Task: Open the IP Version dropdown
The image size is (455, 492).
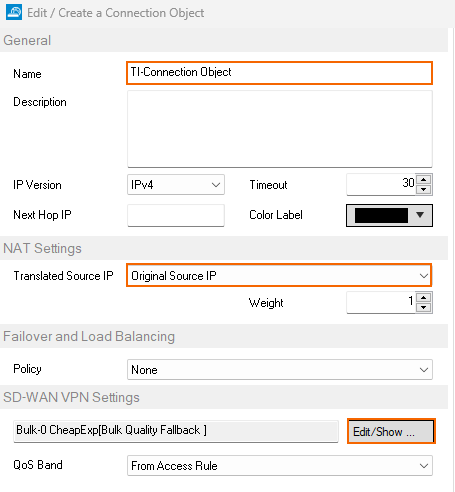Action: click(176, 184)
